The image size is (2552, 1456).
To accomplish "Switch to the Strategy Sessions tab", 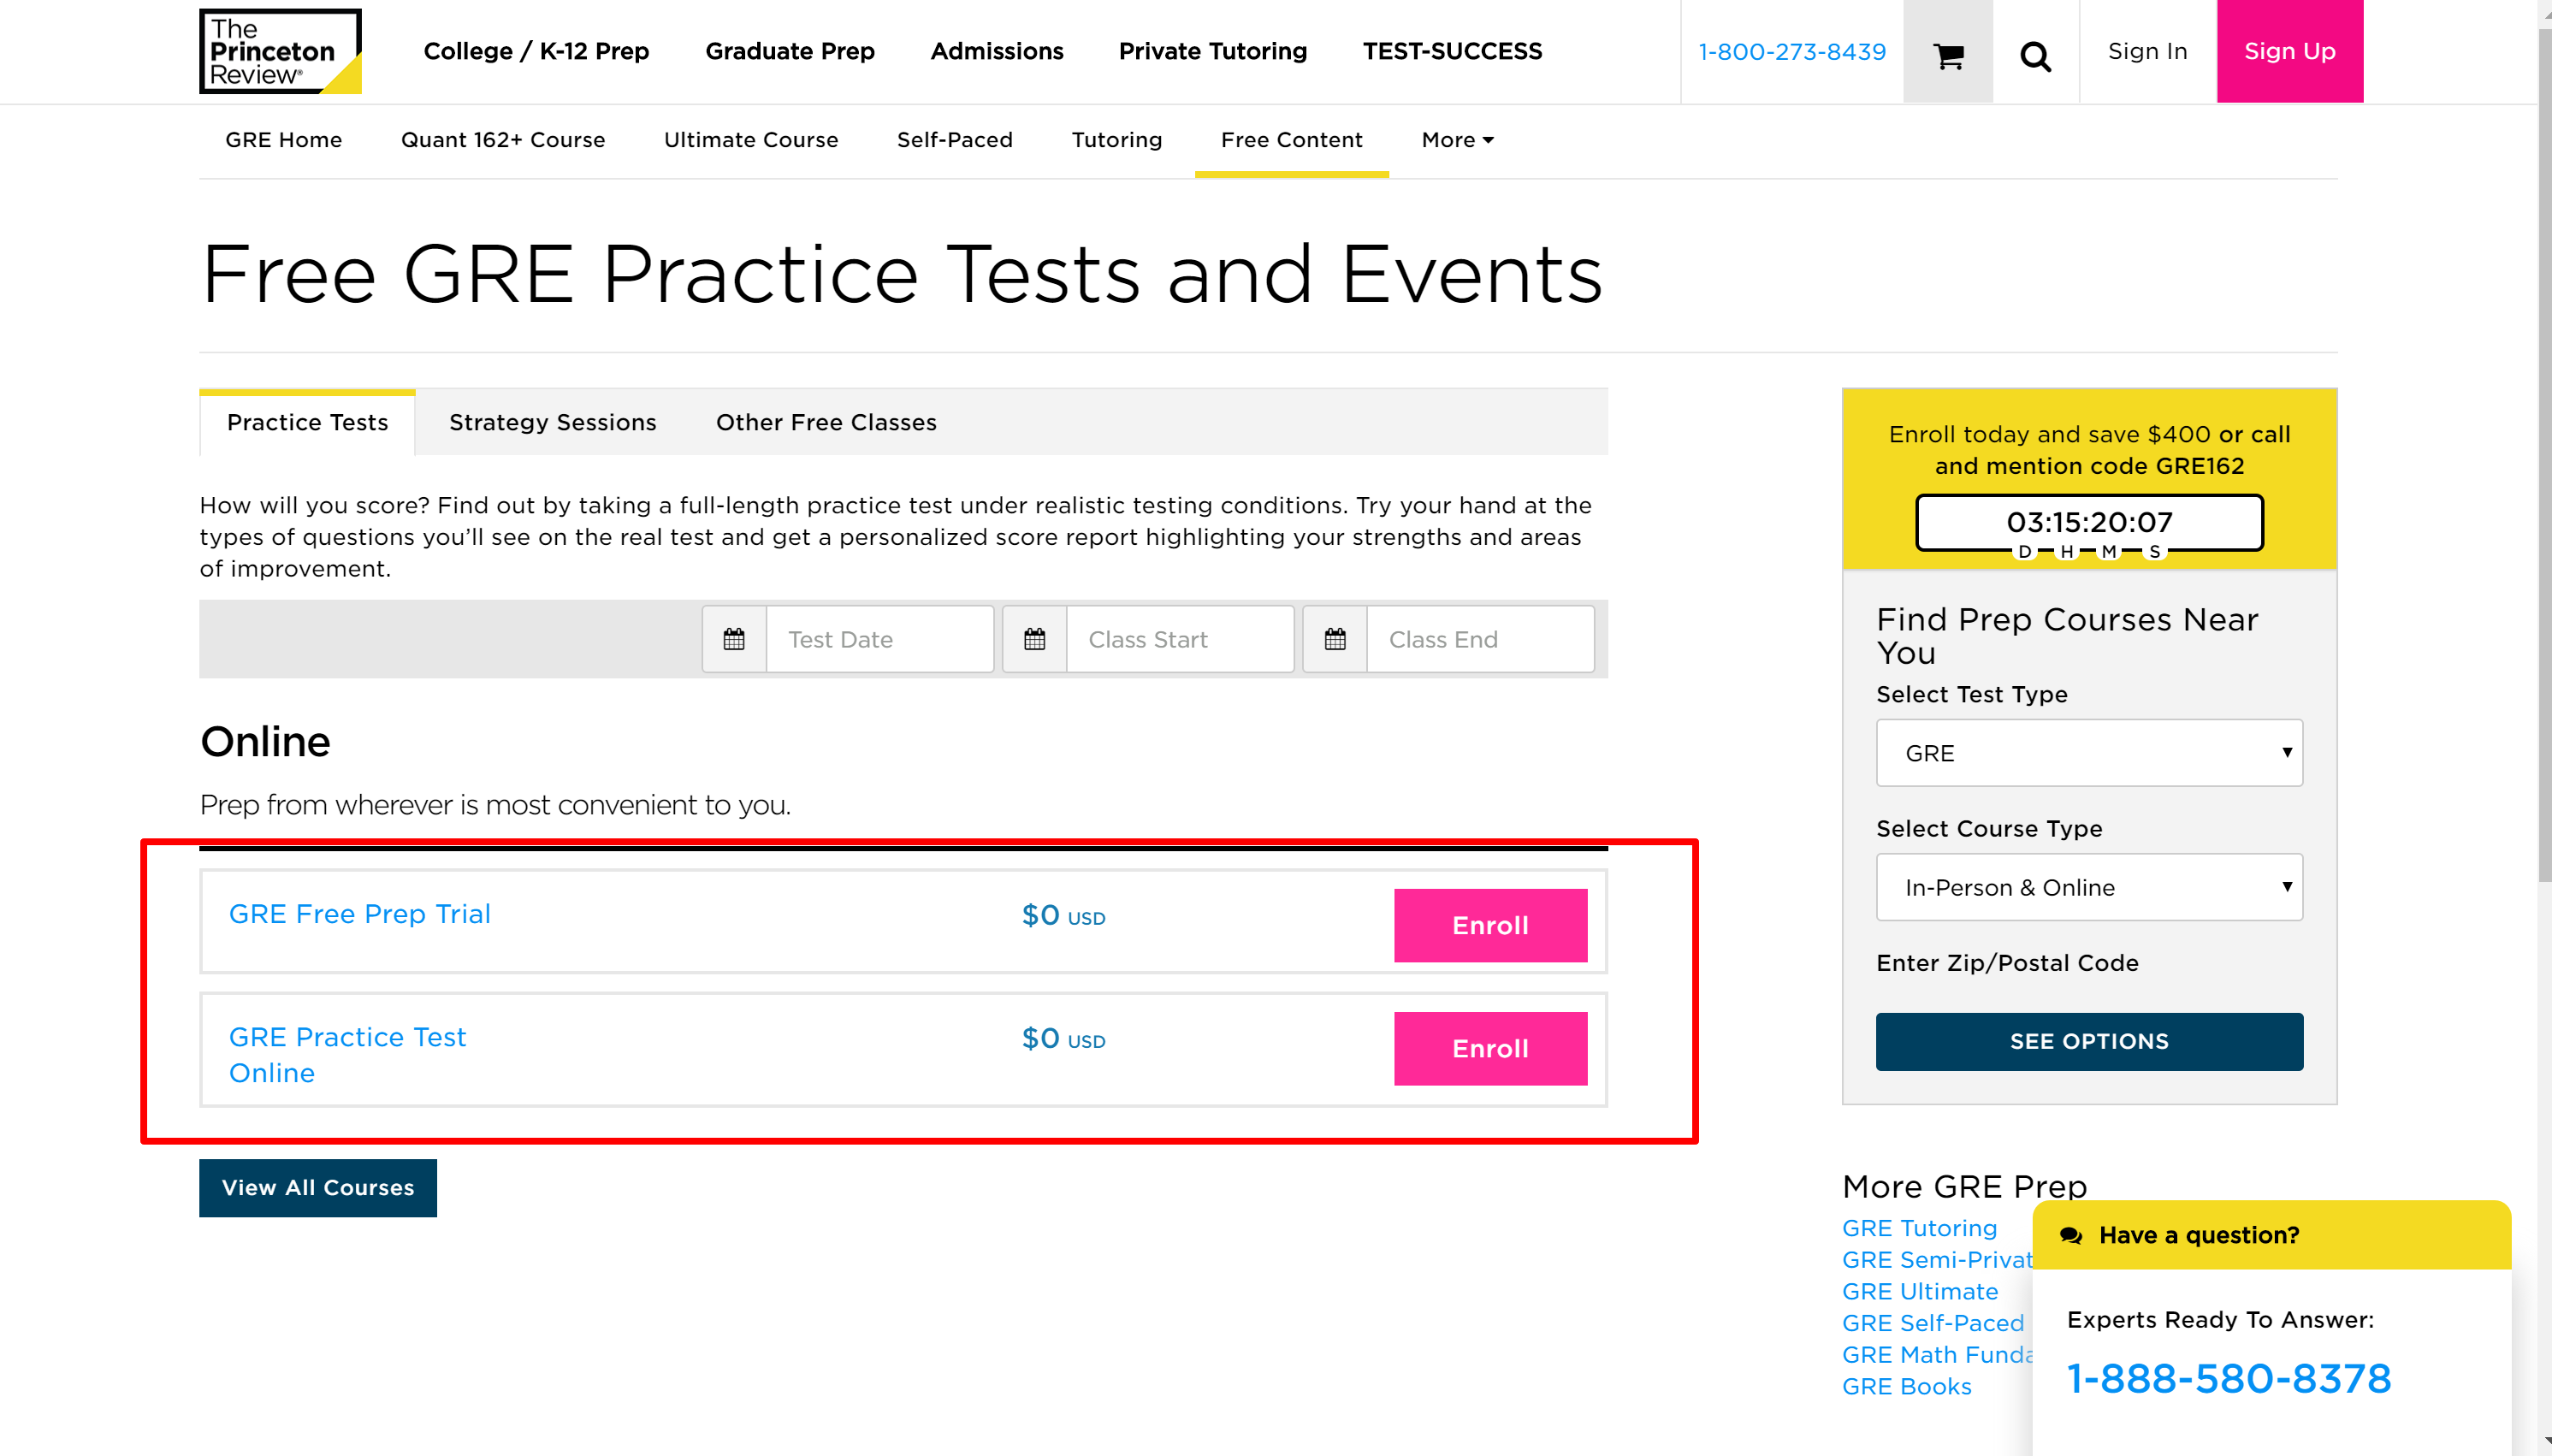I will click(552, 423).
